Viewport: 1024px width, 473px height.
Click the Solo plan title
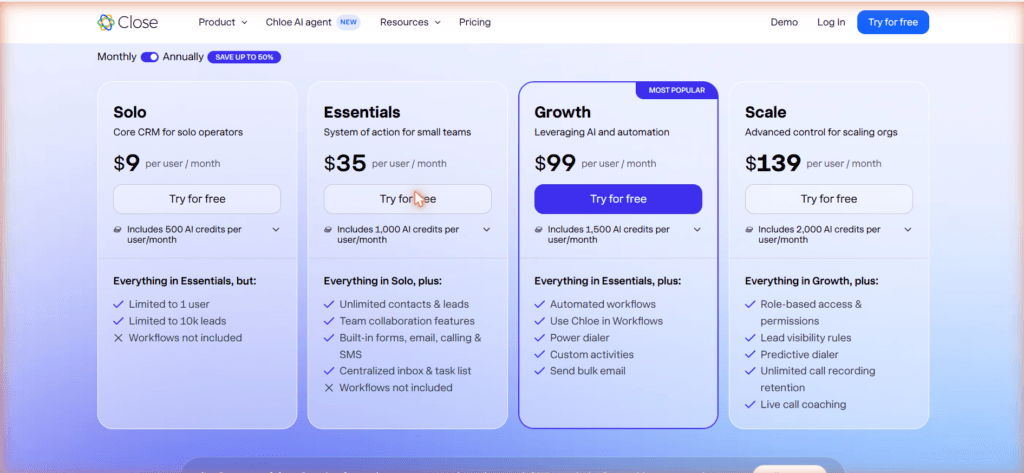[x=130, y=112]
